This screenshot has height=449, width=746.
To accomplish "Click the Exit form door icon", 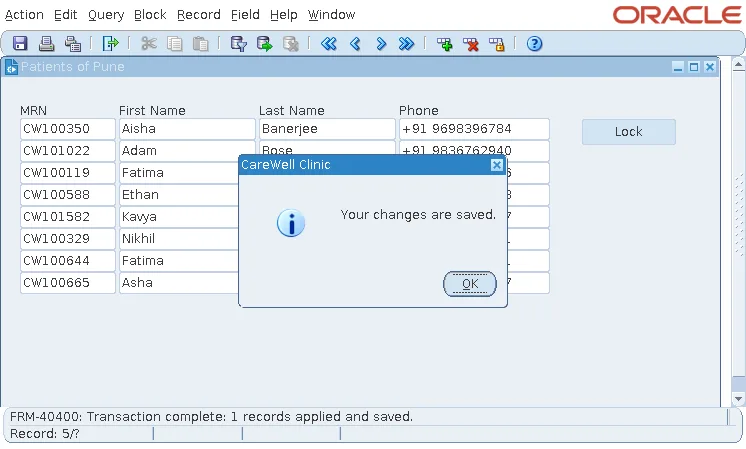I will coord(110,44).
